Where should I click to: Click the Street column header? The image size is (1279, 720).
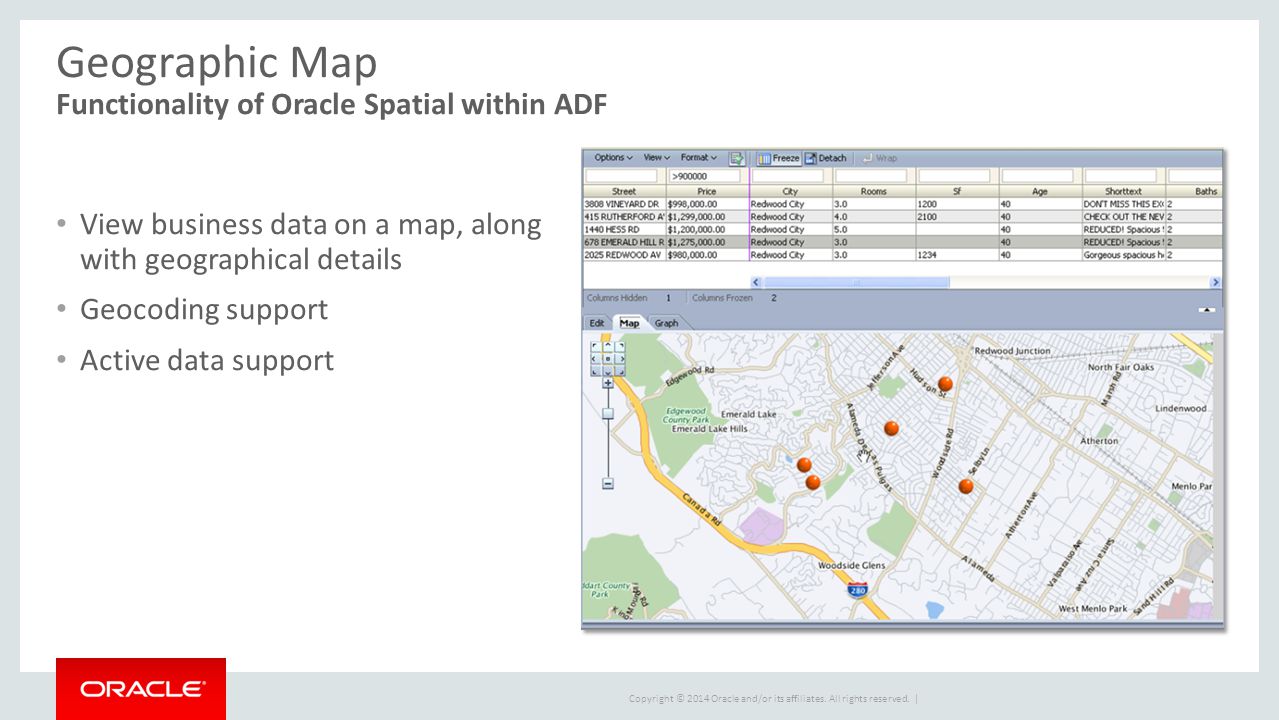coord(624,191)
